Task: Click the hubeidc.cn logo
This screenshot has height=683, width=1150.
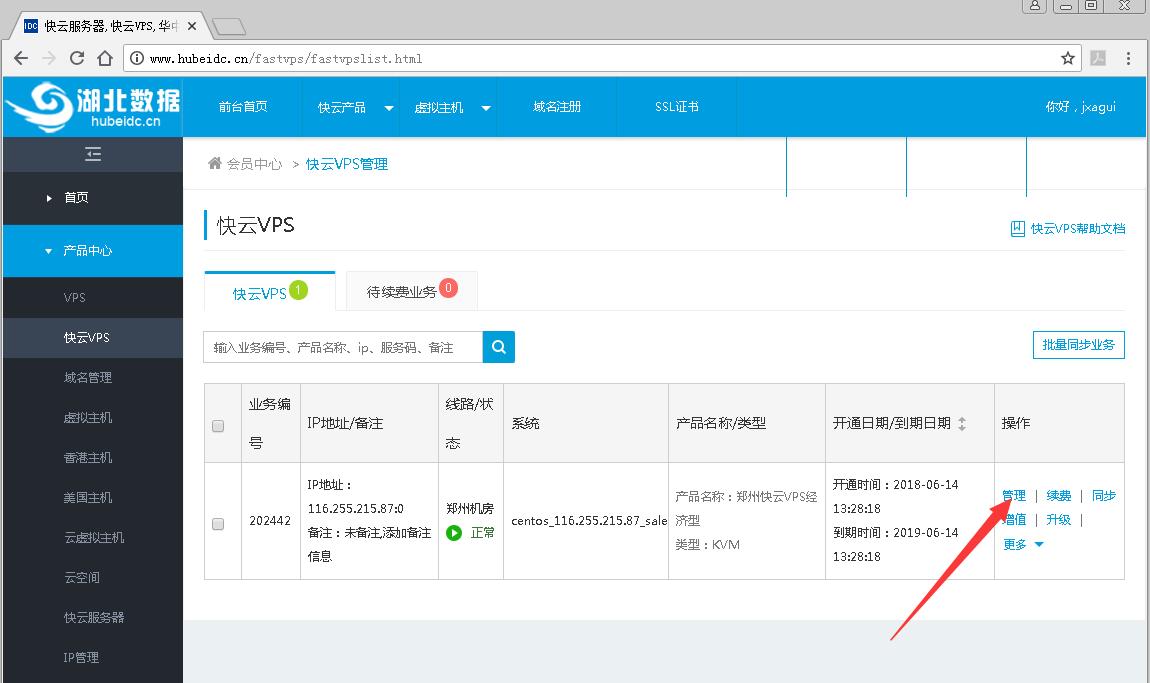Action: (x=93, y=107)
